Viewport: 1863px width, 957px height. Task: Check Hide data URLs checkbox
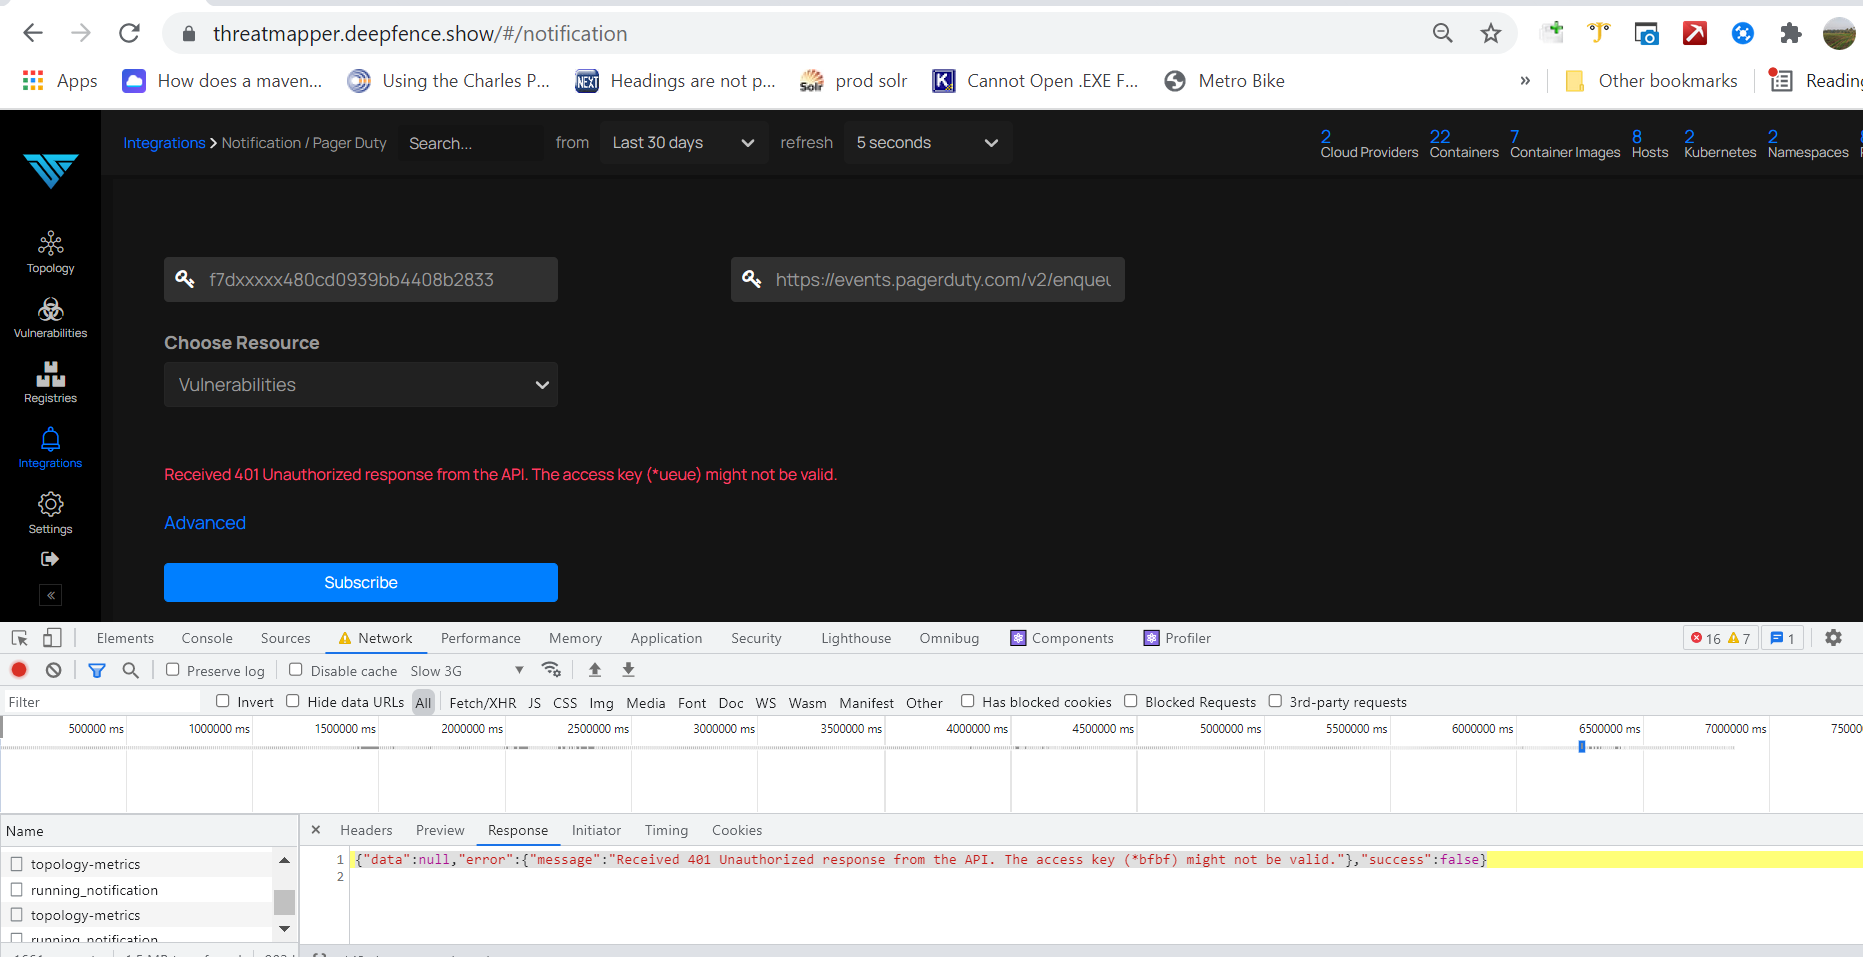[292, 701]
